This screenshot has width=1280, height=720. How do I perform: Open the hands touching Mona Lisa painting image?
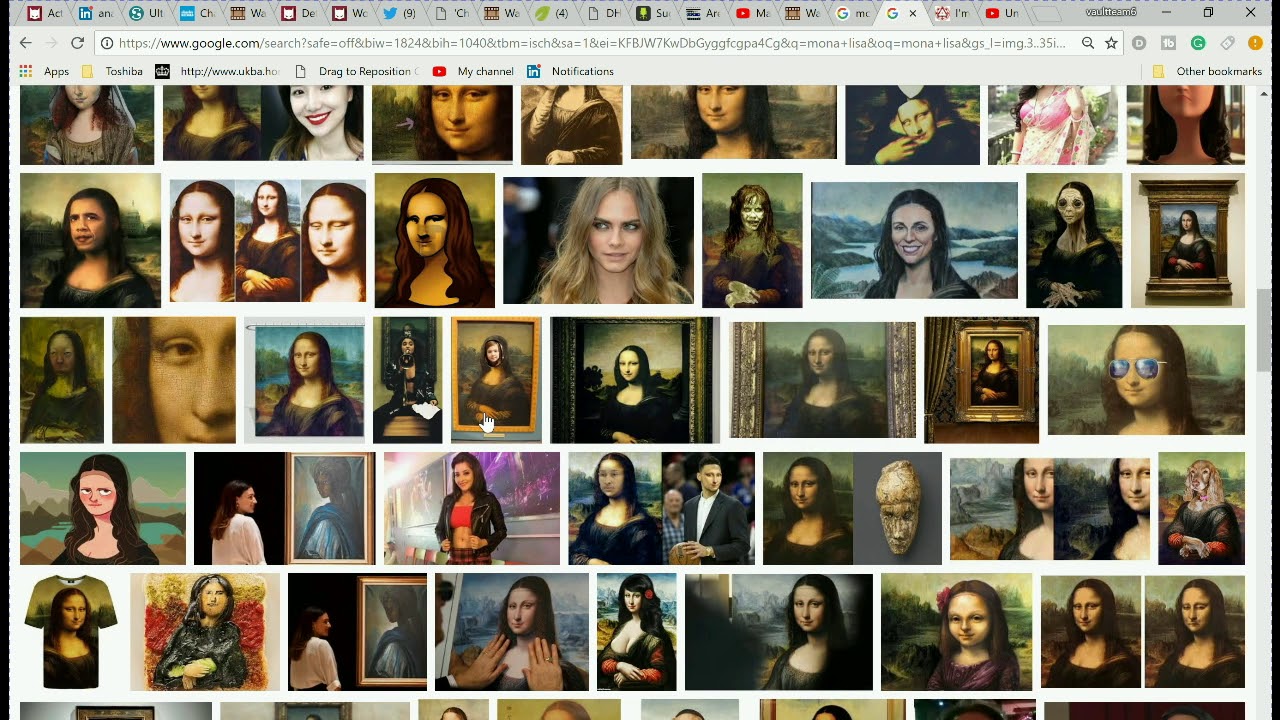pos(512,632)
